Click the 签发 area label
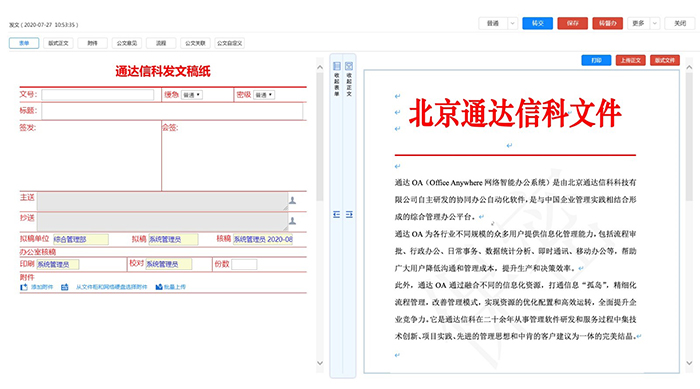700x389 pixels. (x=28, y=128)
